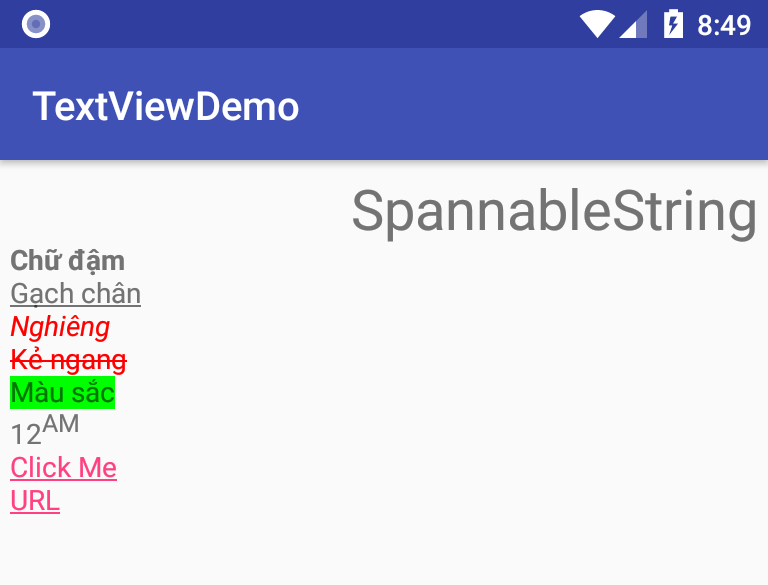Image resolution: width=768 pixels, height=585 pixels.
Task: Tap the number 12 text
Action: tap(26, 435)
